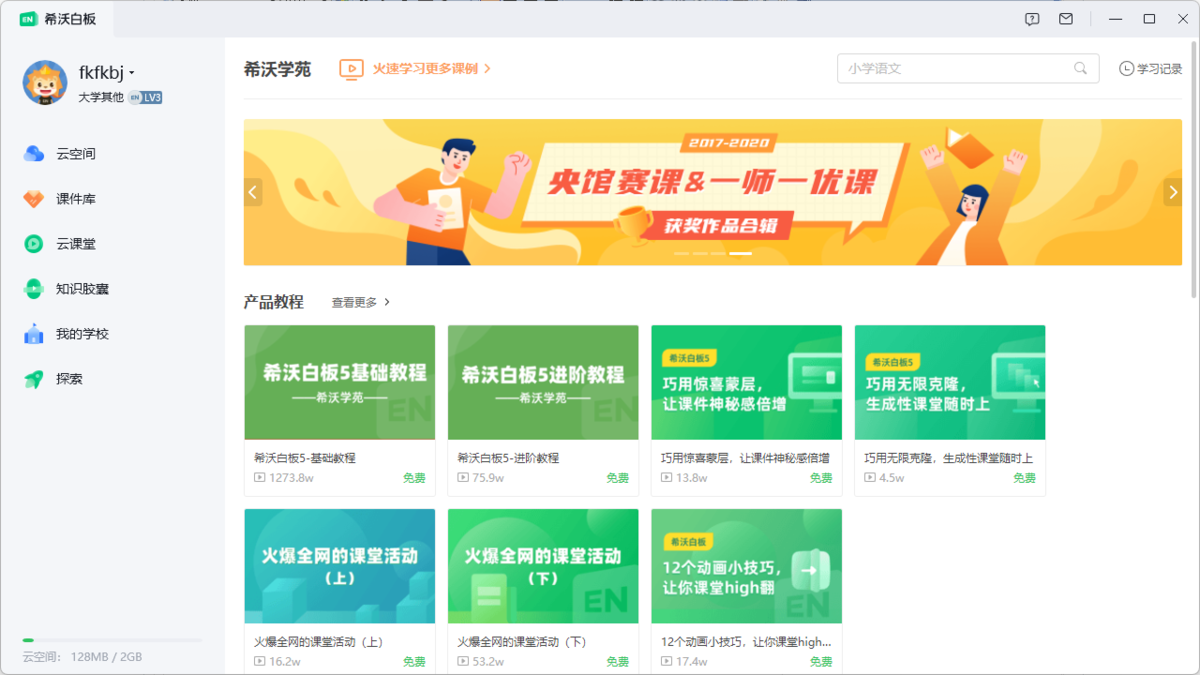Select 课件库 in the sidebar
Image resolution: width=1200 pixels, height=675 pixels.
66,198
